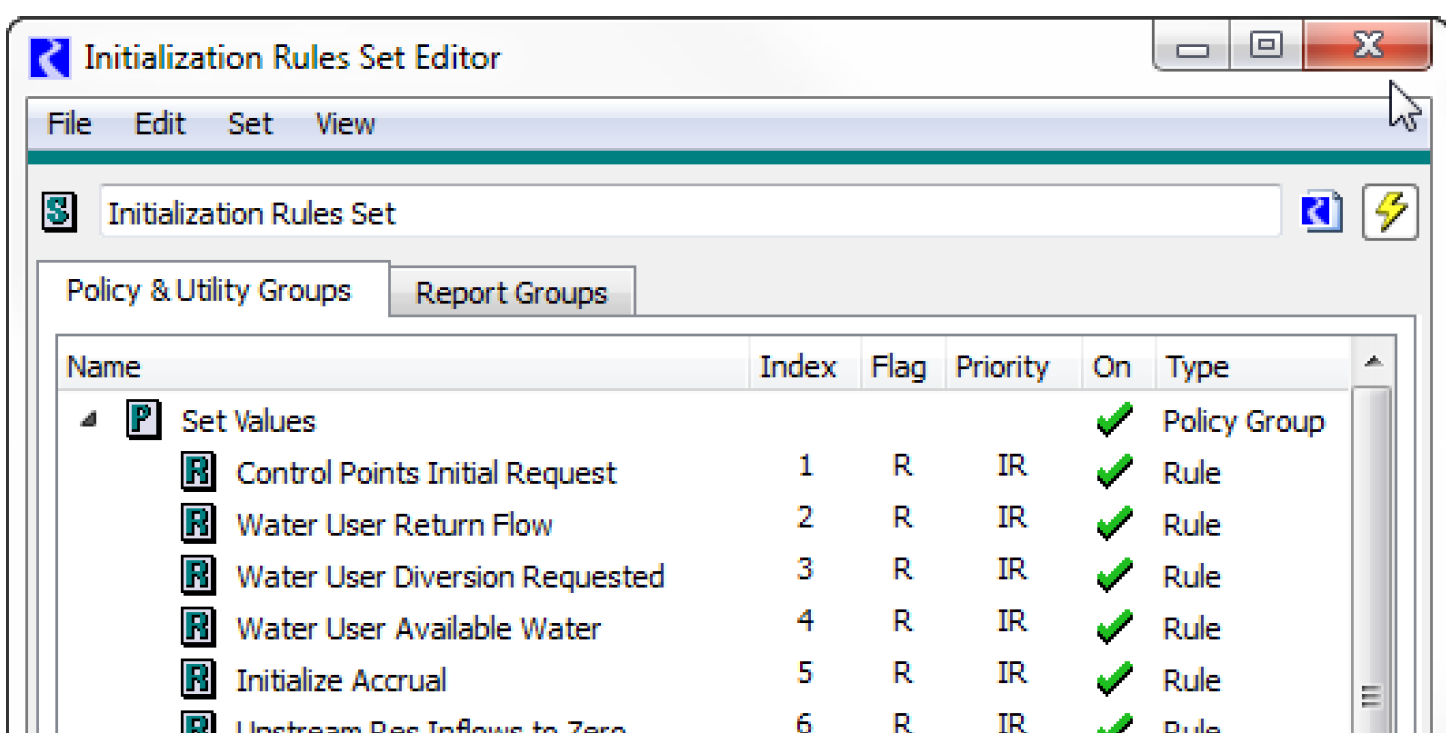Open the File menu

pyautogui.click(x=69, y=124)
